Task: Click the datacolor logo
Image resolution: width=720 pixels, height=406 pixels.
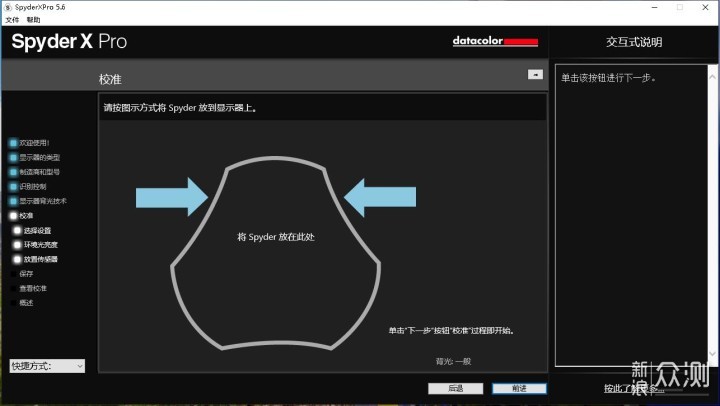Action: tap(495, 41)
